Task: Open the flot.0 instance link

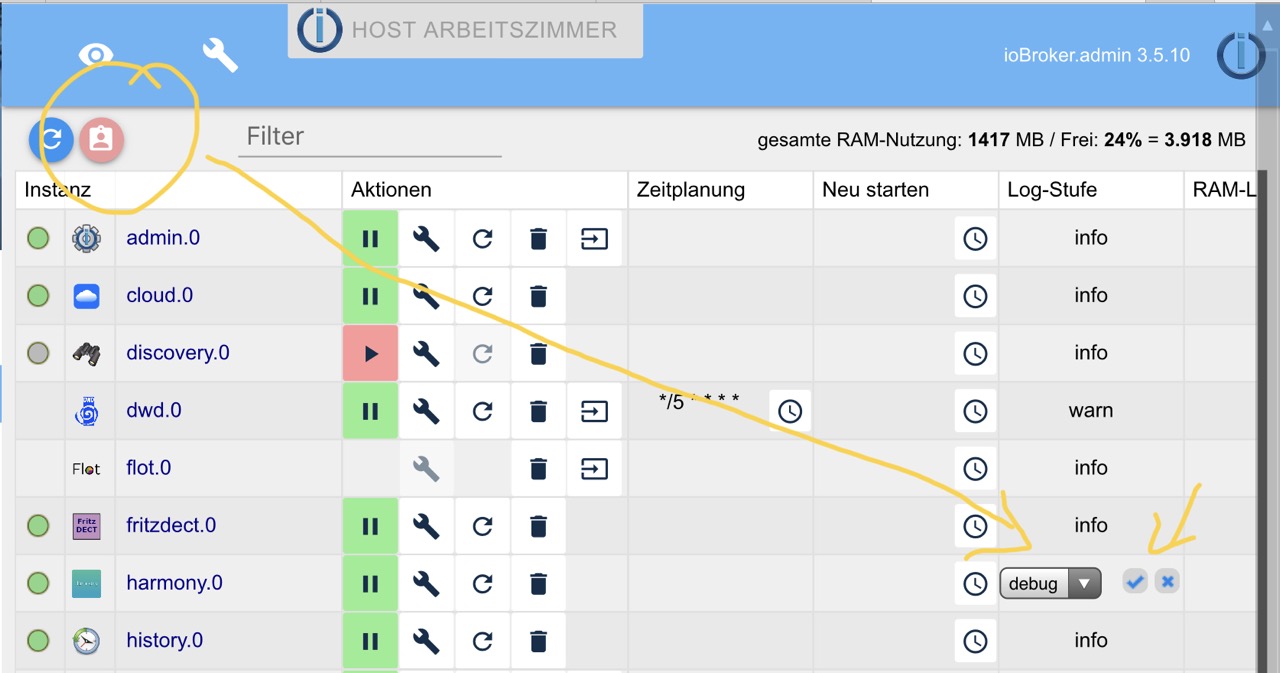Action: (x=149, y=468)
